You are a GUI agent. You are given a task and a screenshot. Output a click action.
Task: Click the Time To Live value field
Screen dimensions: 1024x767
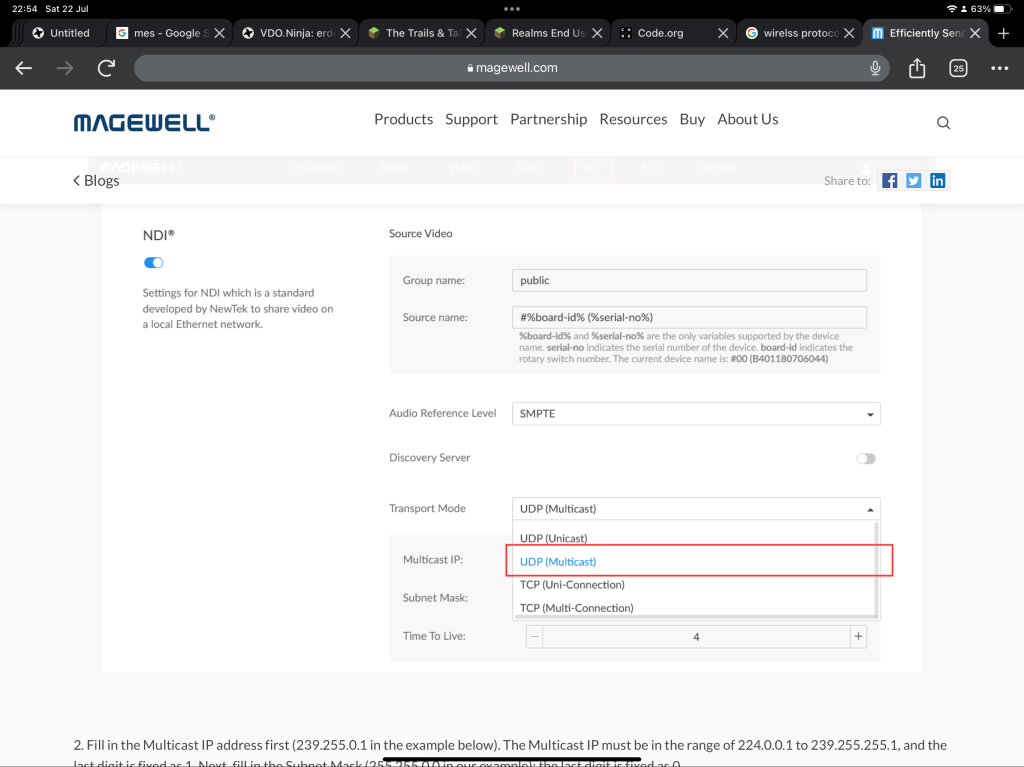[696, 636]
